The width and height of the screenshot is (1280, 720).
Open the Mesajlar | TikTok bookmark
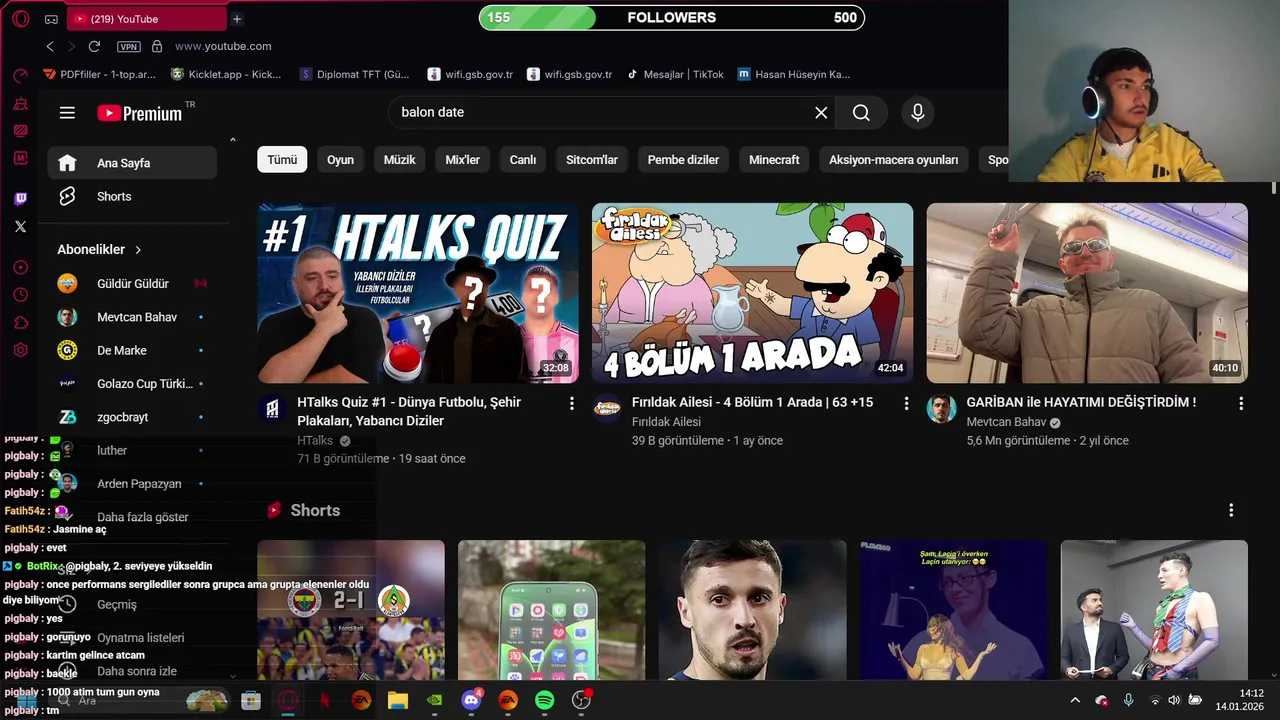(x=675, y=74)
